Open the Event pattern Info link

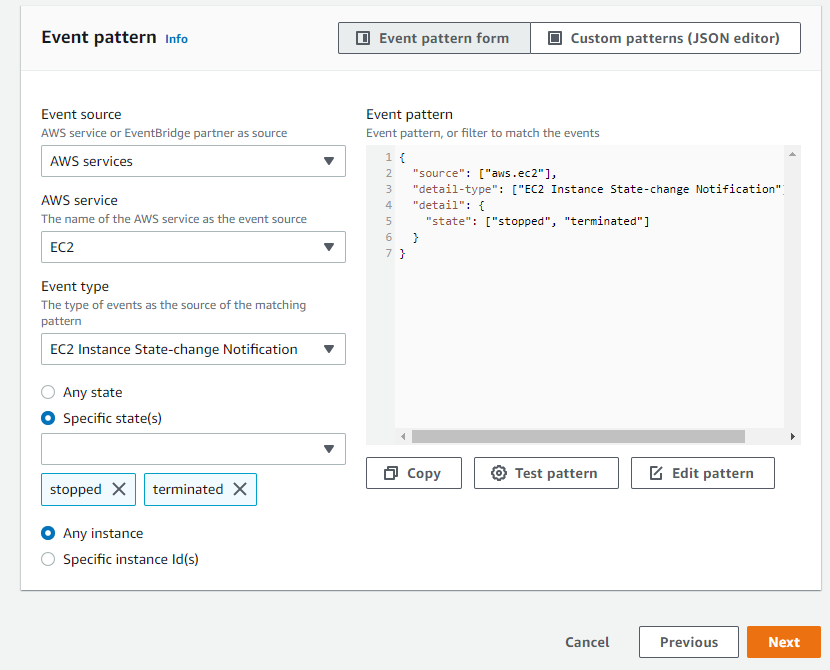click(176, 39)
